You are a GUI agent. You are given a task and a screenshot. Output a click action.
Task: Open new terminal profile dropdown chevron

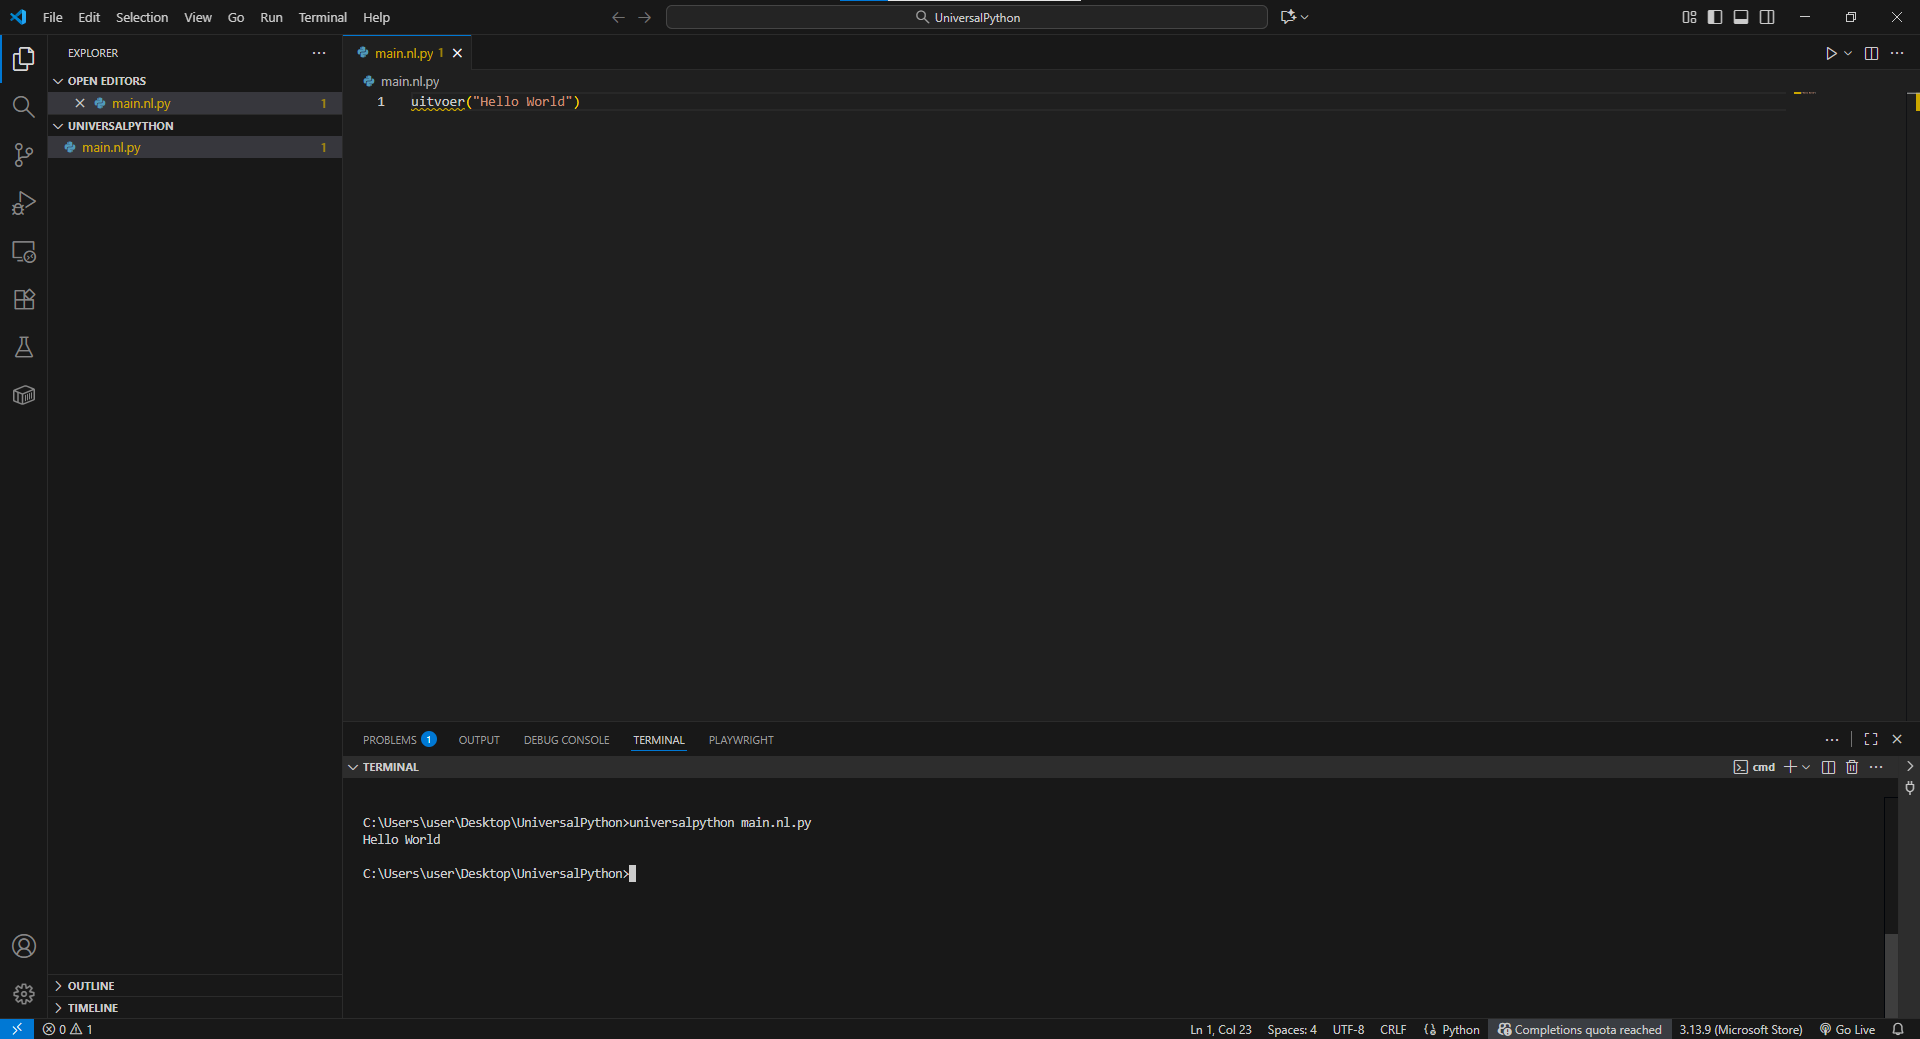[1804, 767]
